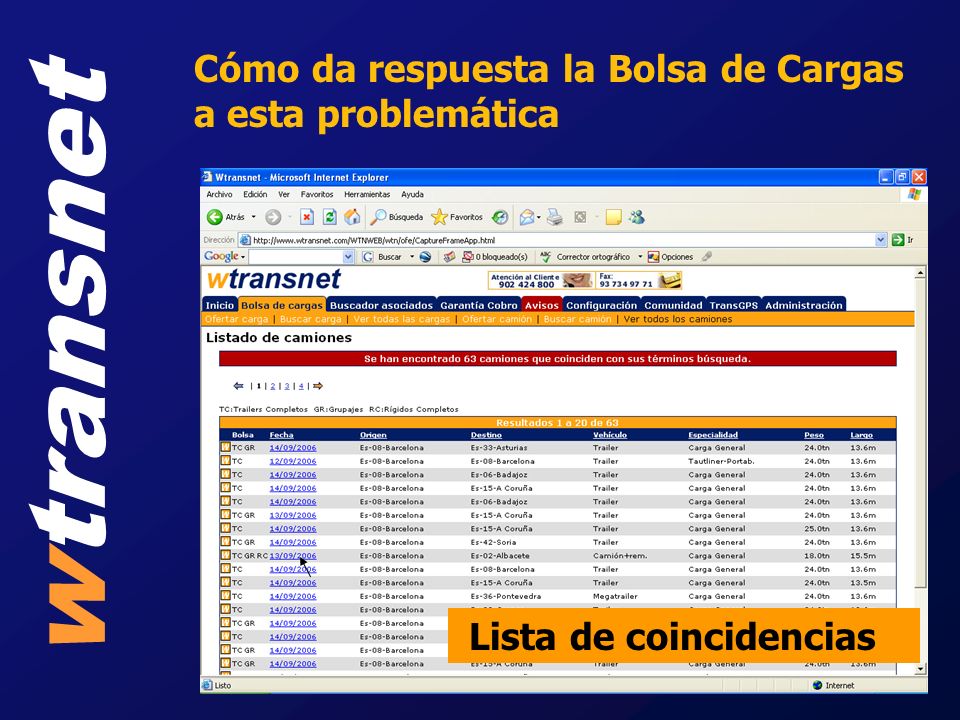Viewport: 960px width, 720px height.
Task: Open the Herramientas menu
Action: (367, 194)
